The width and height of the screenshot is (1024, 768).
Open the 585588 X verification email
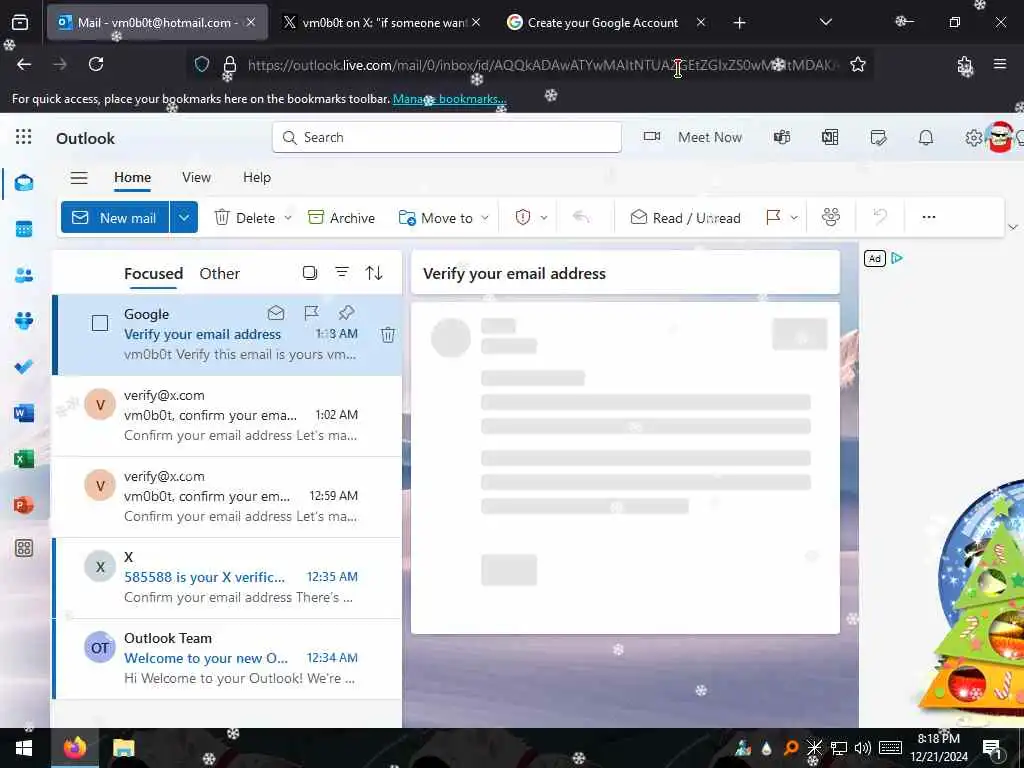coord(227,578)
